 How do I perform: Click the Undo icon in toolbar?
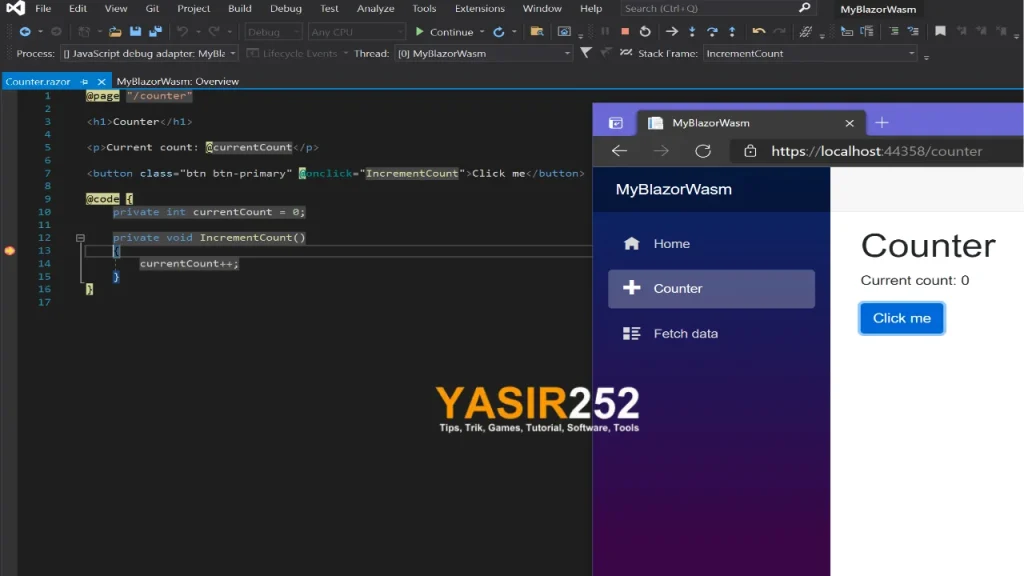182,31
